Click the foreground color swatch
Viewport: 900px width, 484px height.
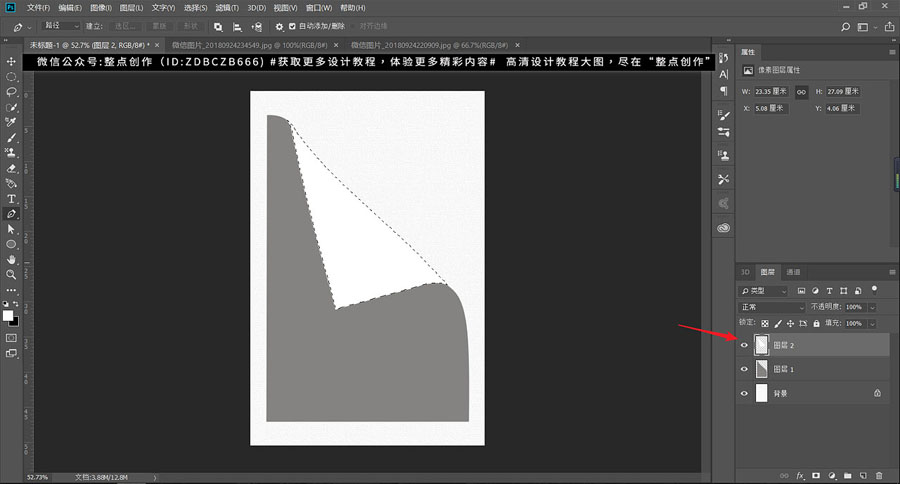coord(8,315)
